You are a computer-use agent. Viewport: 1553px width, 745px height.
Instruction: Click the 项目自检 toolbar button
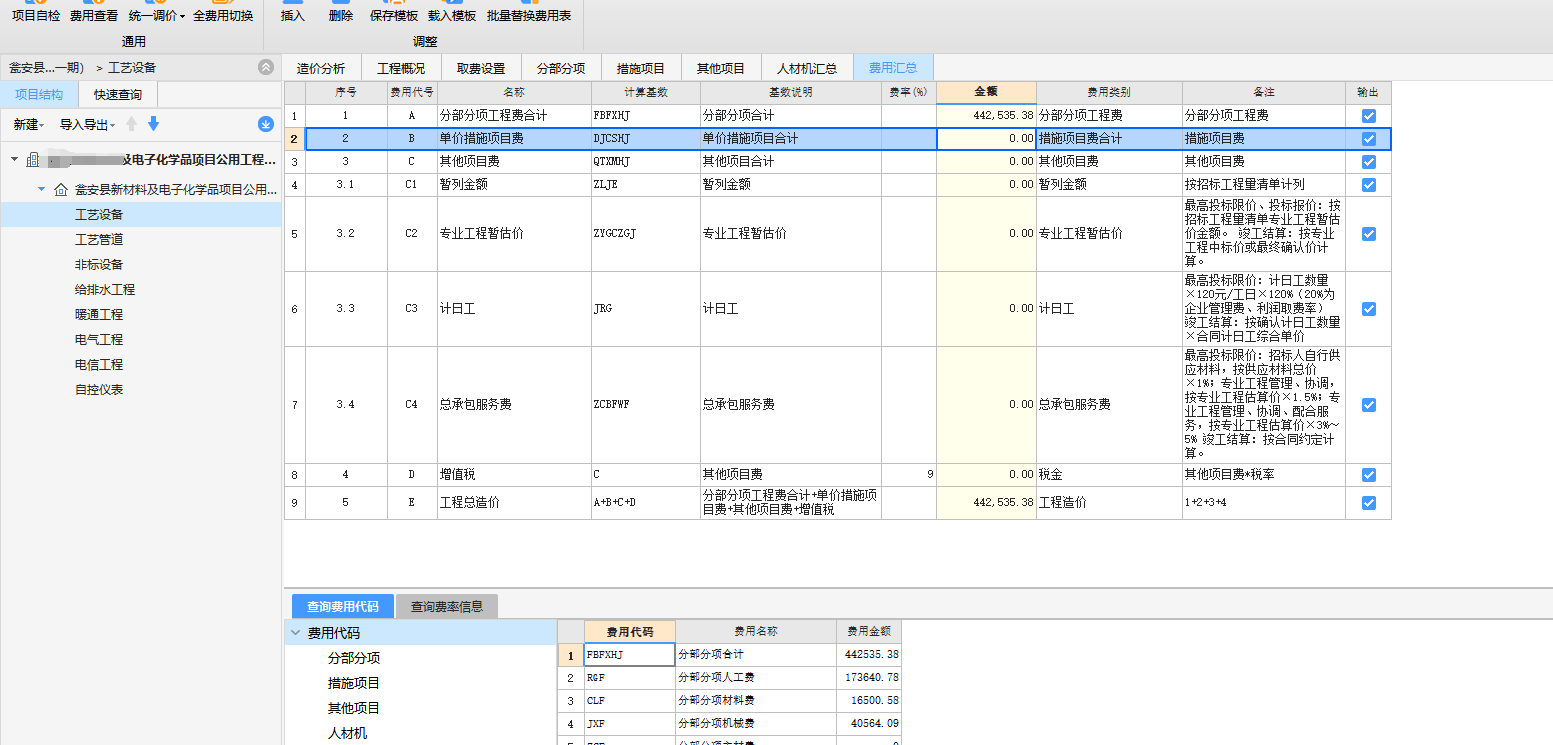[x=36, y=12]
